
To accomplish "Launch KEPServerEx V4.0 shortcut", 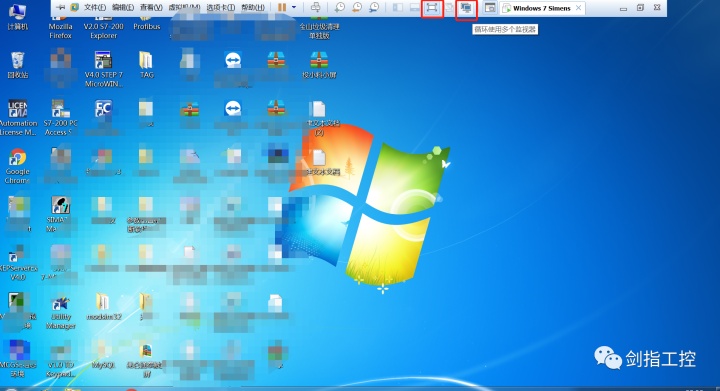I will pyautogui.click(x=17, y=263).
